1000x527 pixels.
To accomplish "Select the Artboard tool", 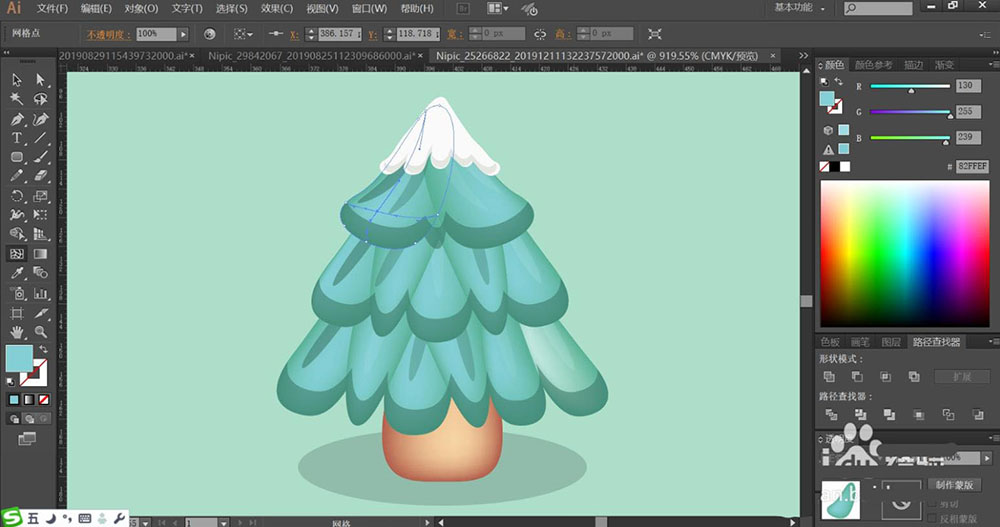I will 17,313.
